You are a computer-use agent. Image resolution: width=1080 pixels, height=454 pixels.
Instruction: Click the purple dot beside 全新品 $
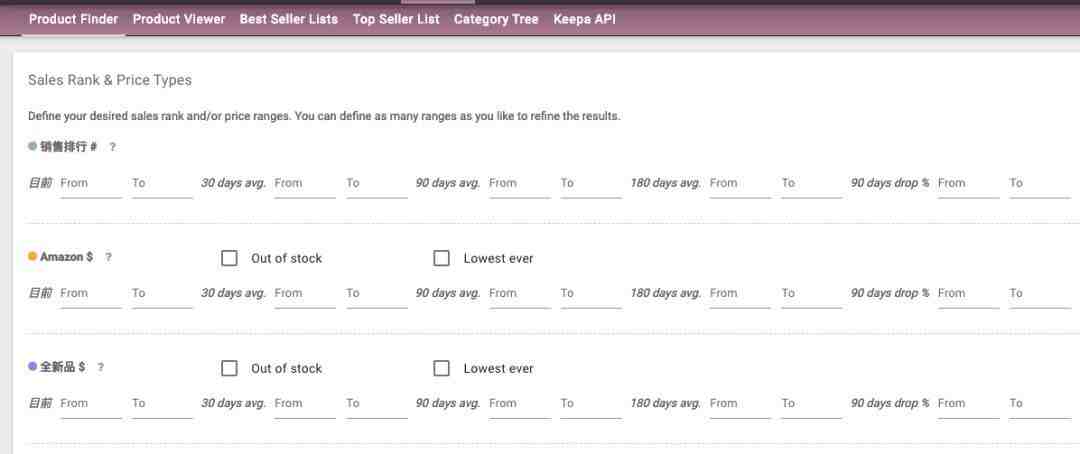click(x=32, y=367)
